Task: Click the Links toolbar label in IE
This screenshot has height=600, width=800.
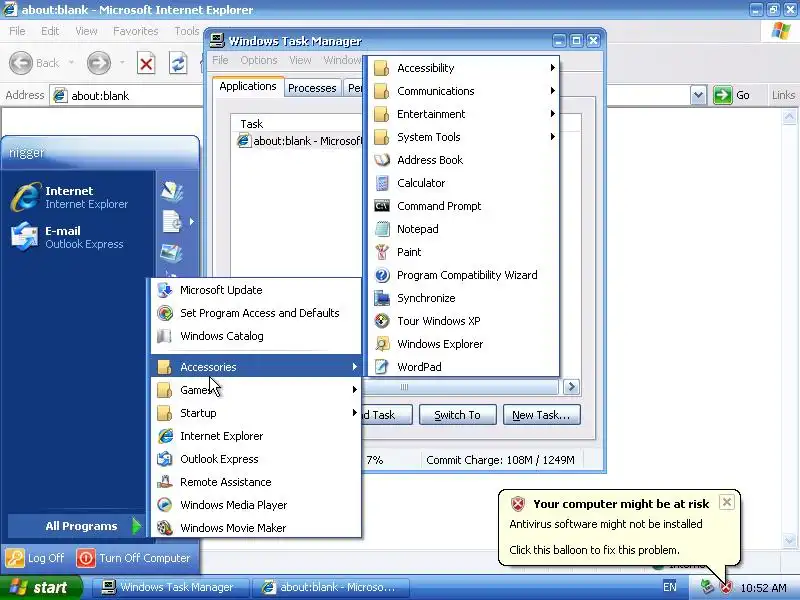Action: click(x=783, y=95)
